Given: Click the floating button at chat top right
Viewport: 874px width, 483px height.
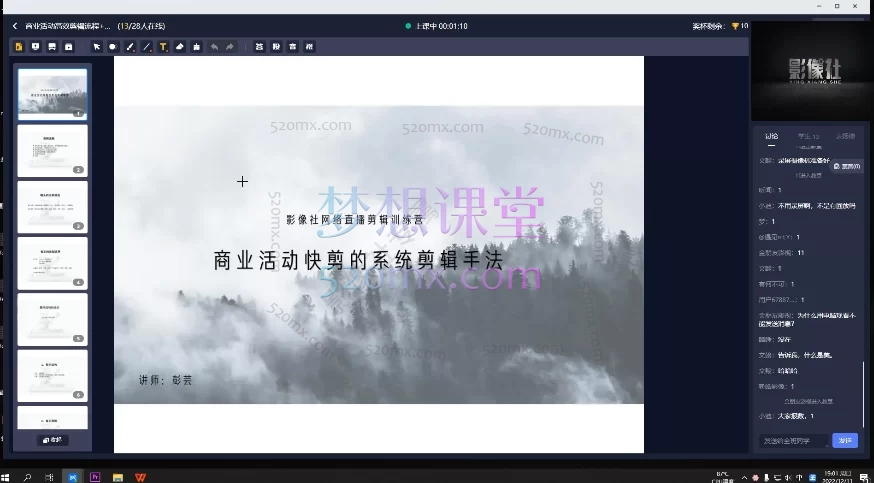Looking at the screenshot, I should pyautogui.click(x=847, y=166).
